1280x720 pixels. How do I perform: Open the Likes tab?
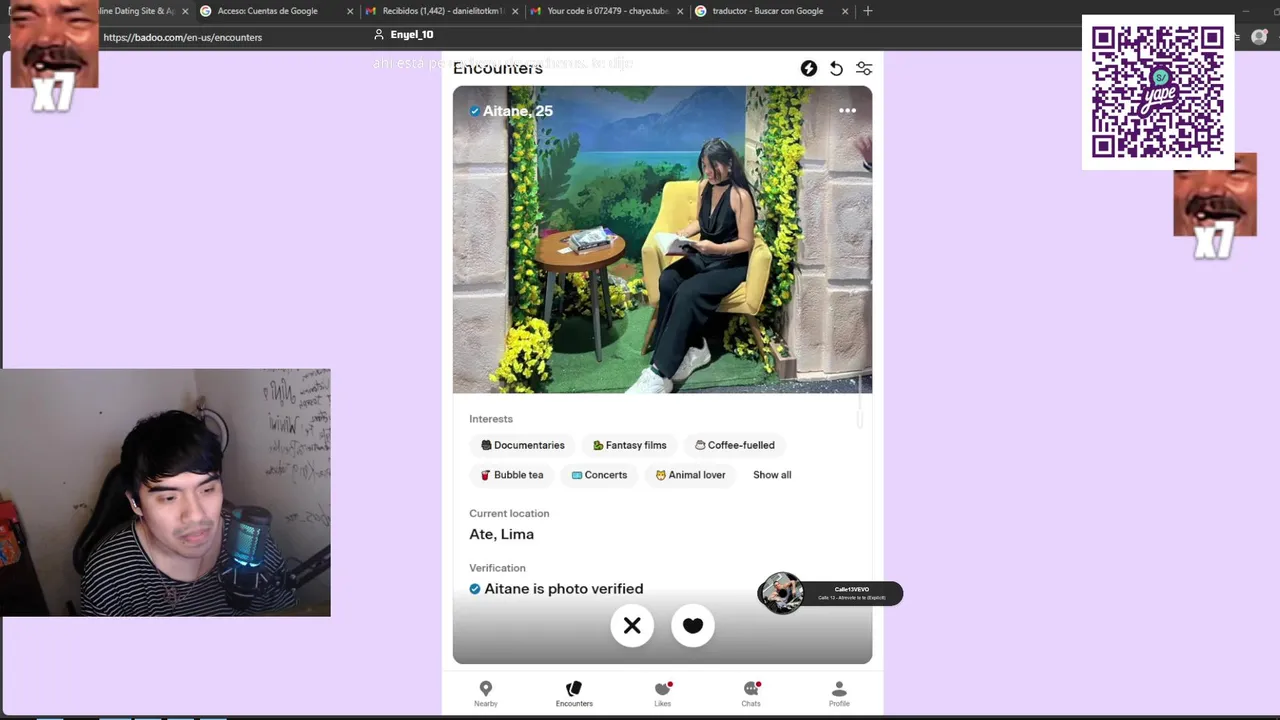(662, 694)
